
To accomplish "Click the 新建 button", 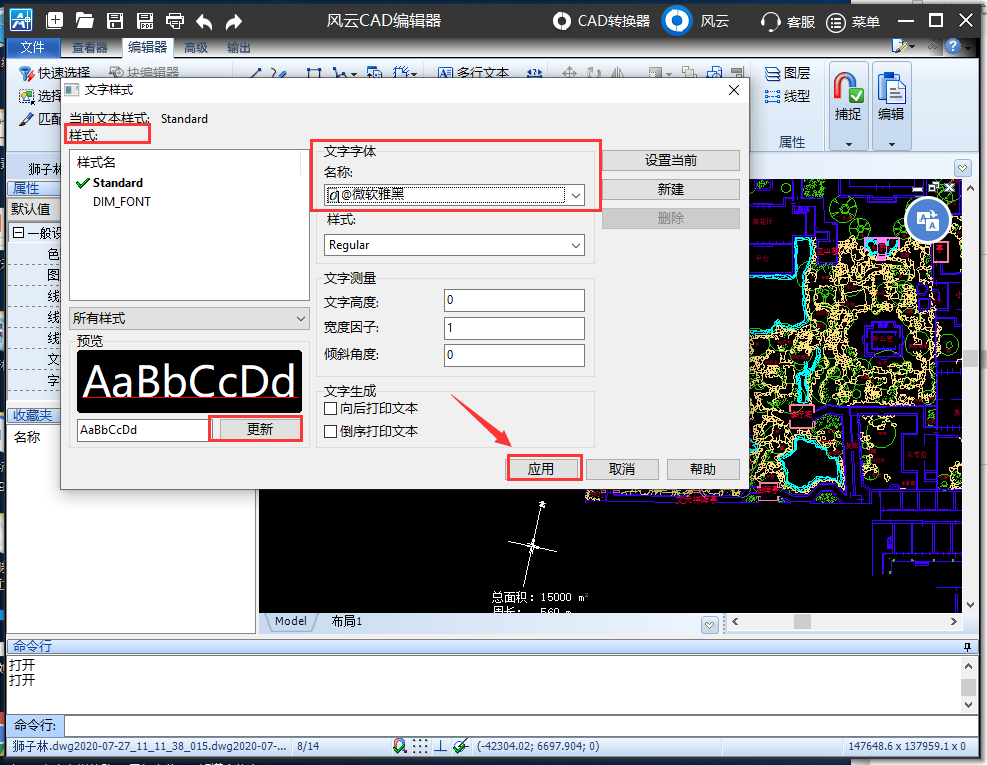I will 671,190.
